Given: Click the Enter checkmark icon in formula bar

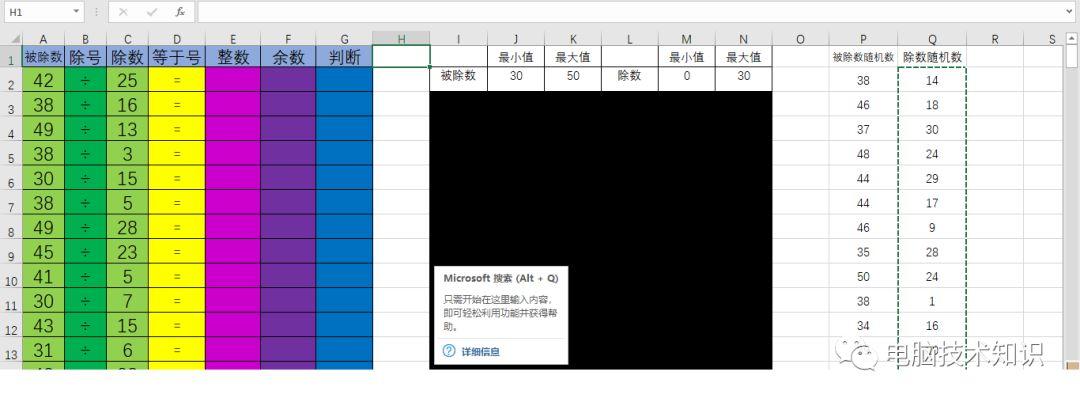Looking at the screenshot, I should (152, 12).
